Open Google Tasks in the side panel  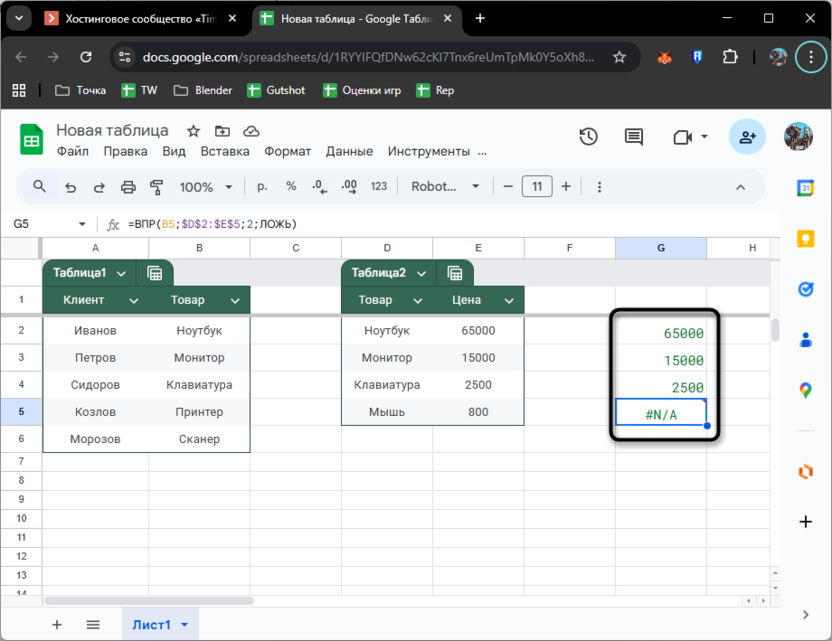pos(806,287)
